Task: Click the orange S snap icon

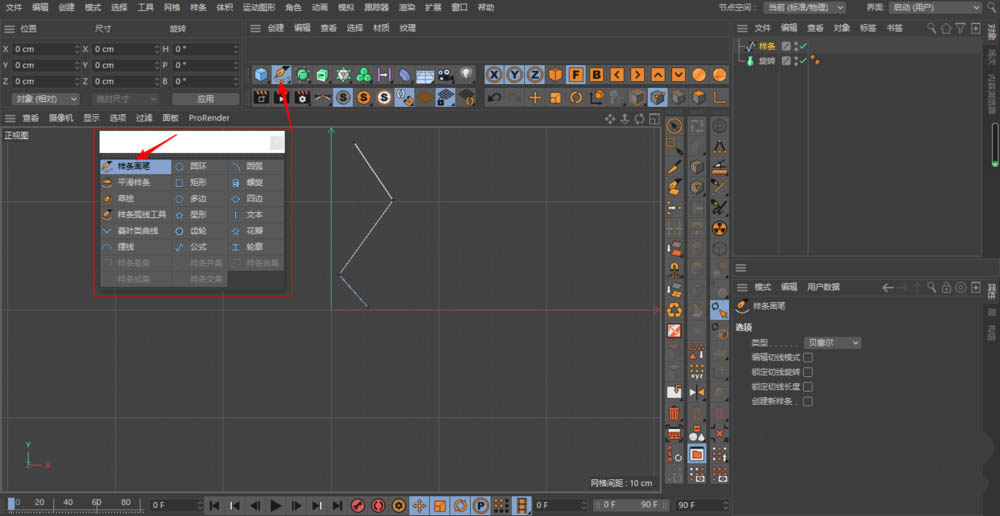Action: (364, 98)
